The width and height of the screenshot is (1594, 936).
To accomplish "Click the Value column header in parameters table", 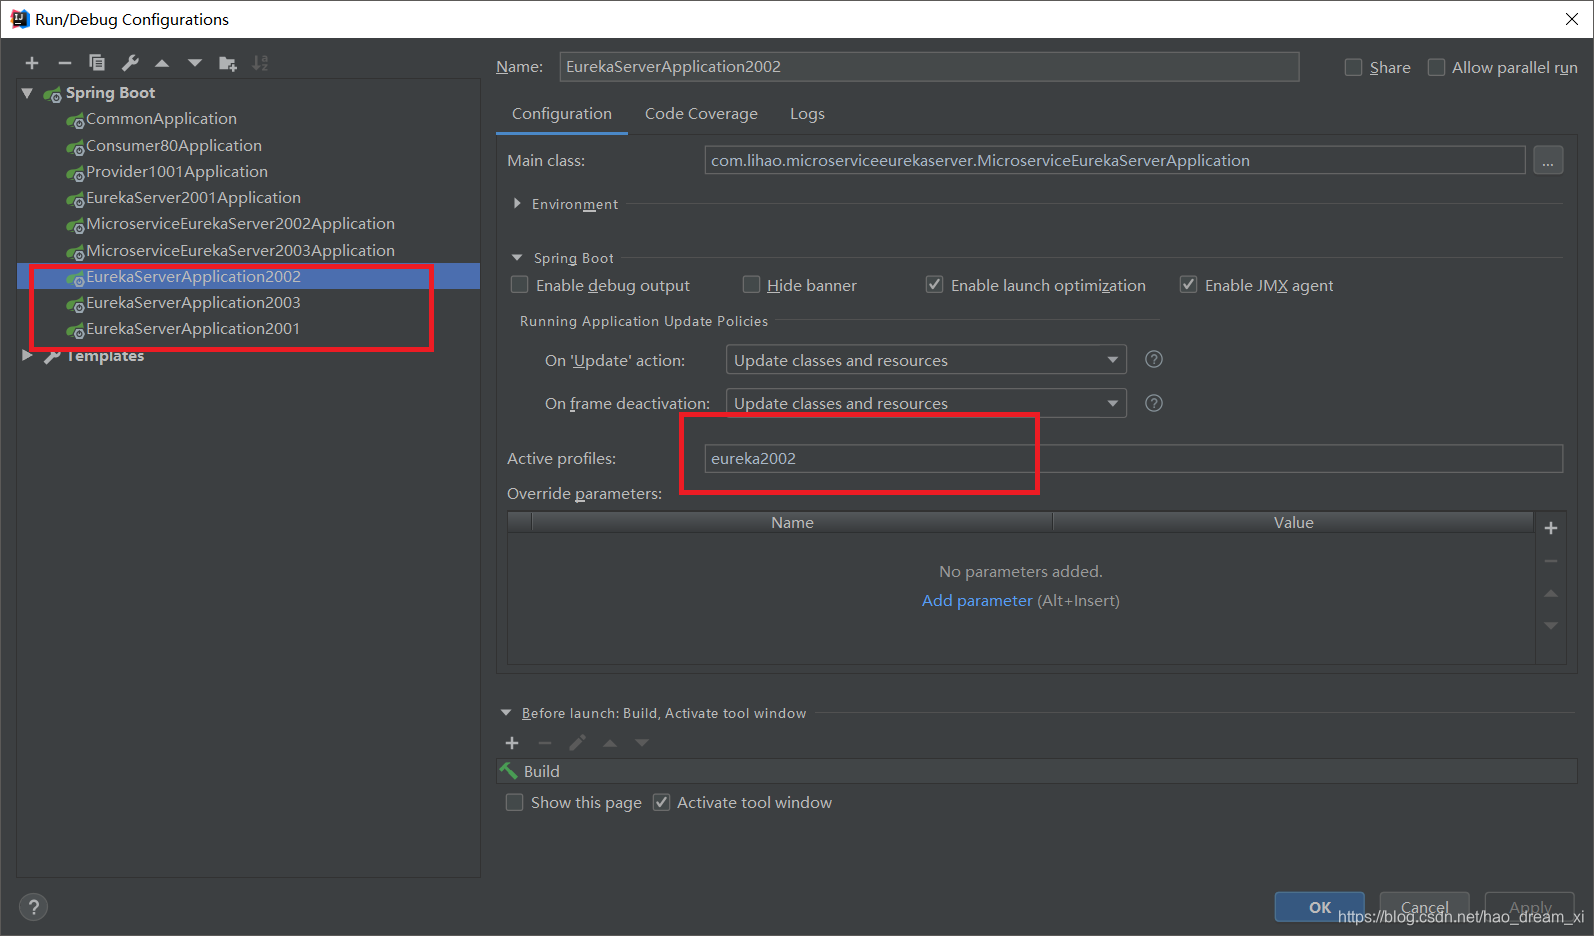I will click(x=1293, y=522).
